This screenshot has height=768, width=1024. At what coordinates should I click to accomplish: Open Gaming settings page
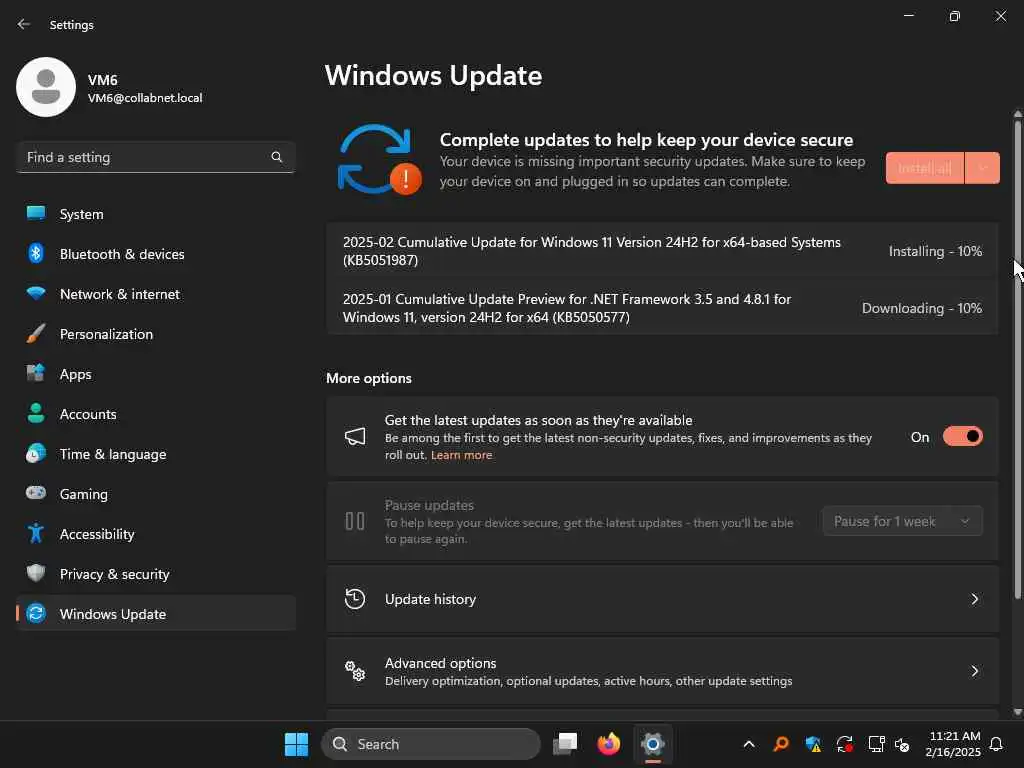(156, 494)
